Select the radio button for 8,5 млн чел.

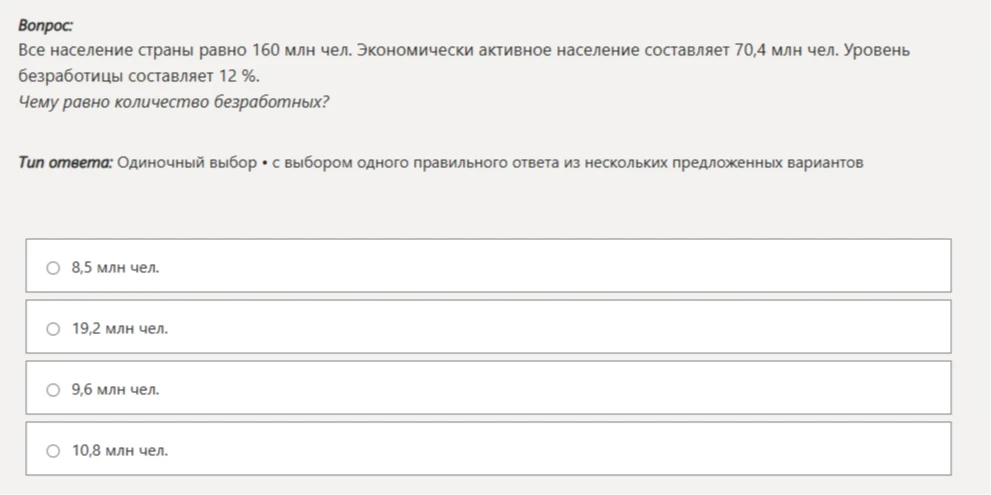click(x=53, y=268)
